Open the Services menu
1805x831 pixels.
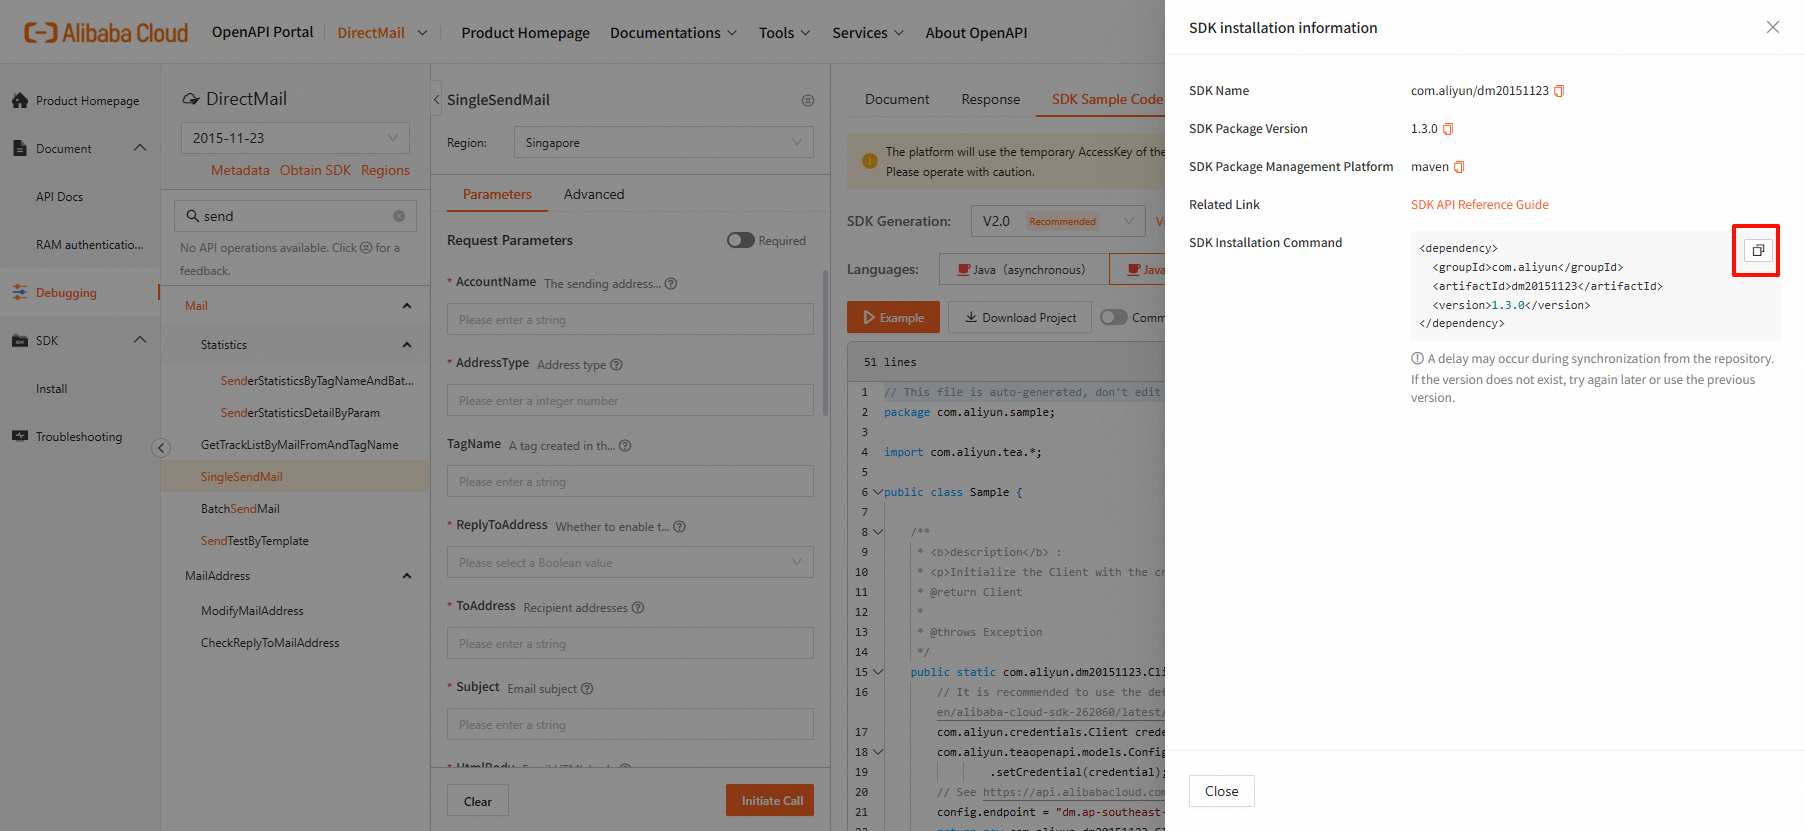(867, 33)
